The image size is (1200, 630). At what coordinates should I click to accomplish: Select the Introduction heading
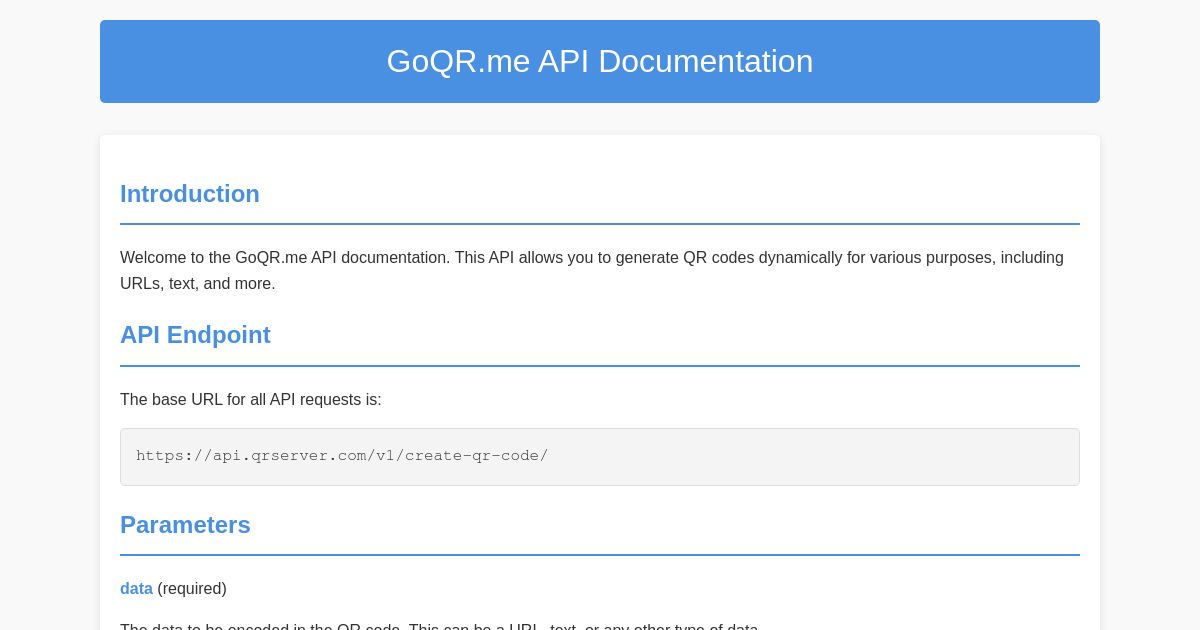coord(189,194)
